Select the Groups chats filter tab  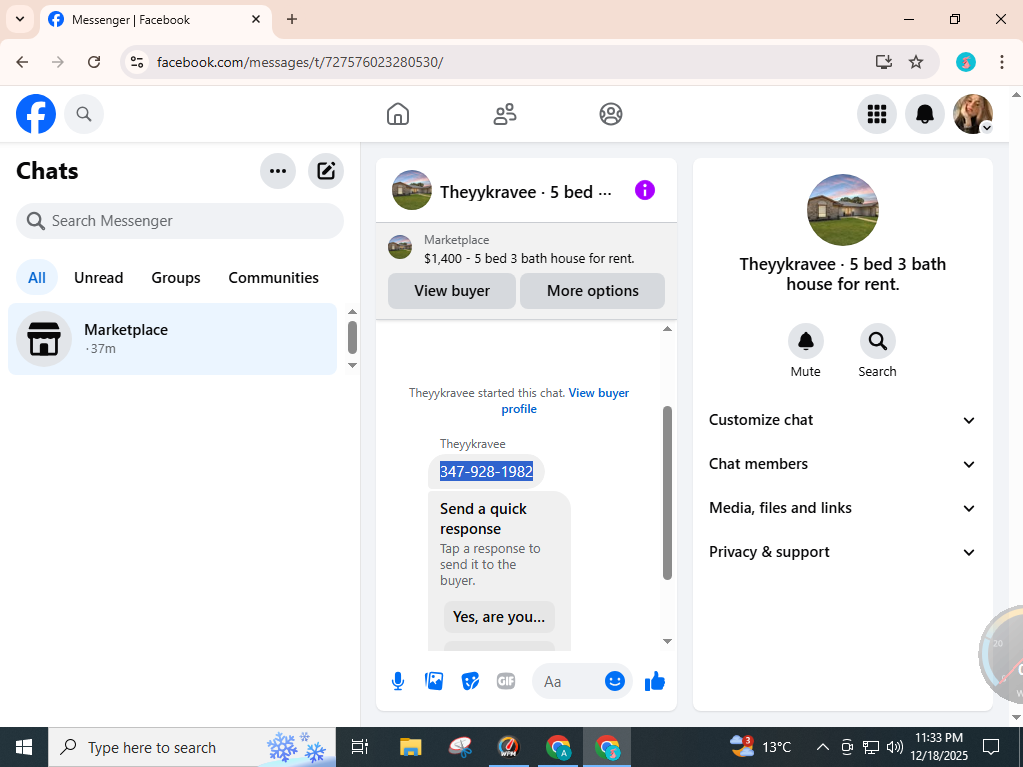(176, 278)
